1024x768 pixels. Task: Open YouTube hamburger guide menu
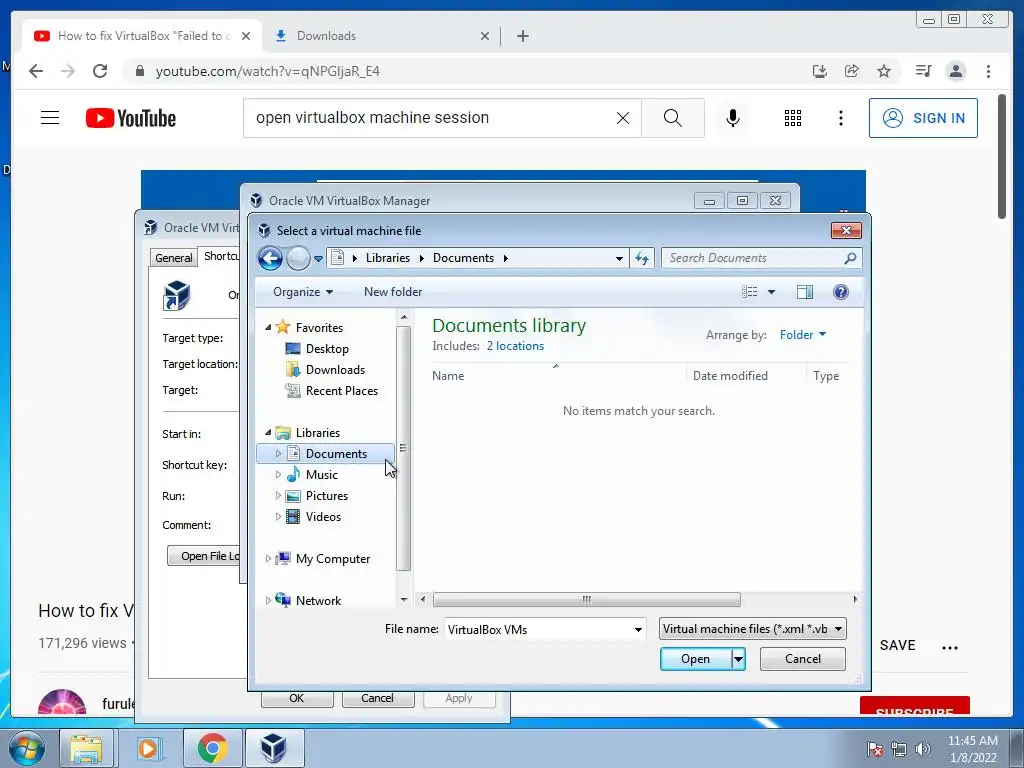[x=50, y=118]
